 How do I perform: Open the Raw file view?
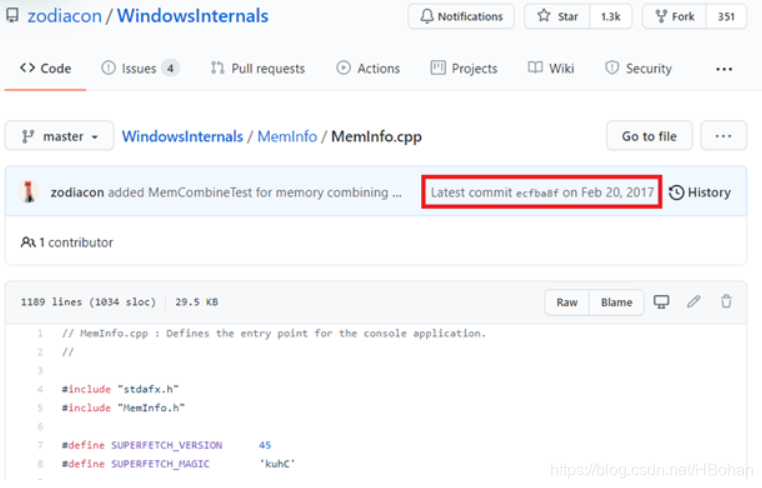click(x=567, y=302)
